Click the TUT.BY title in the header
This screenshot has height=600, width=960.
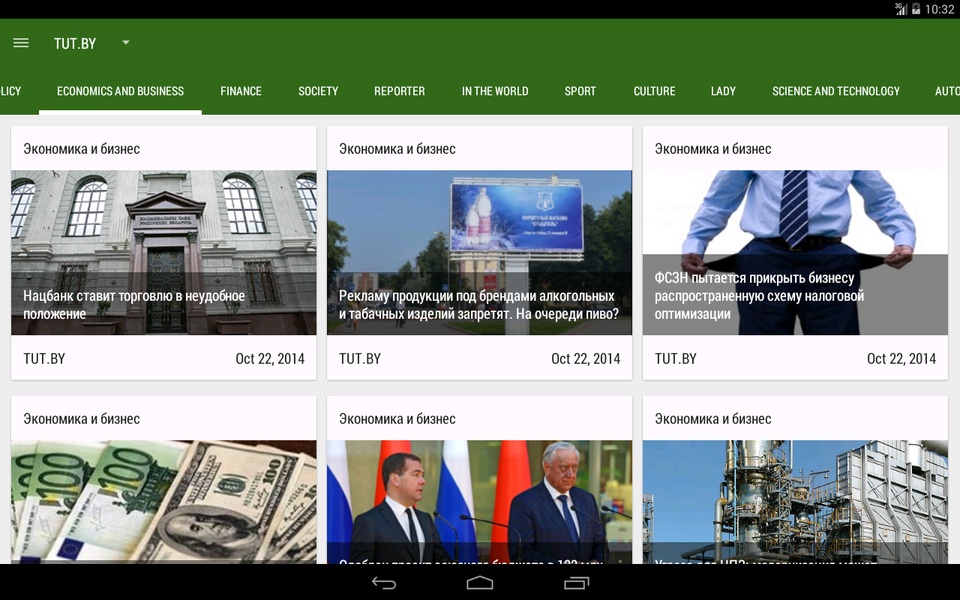click(x=75, y=43)
